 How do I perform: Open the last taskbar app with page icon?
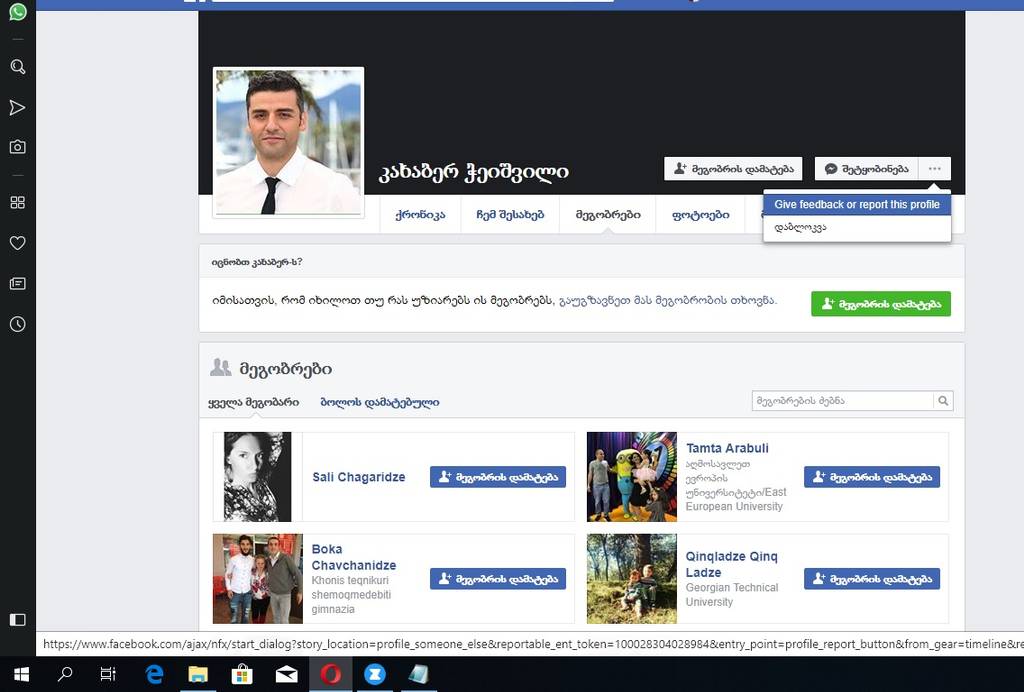coord(418,674)
